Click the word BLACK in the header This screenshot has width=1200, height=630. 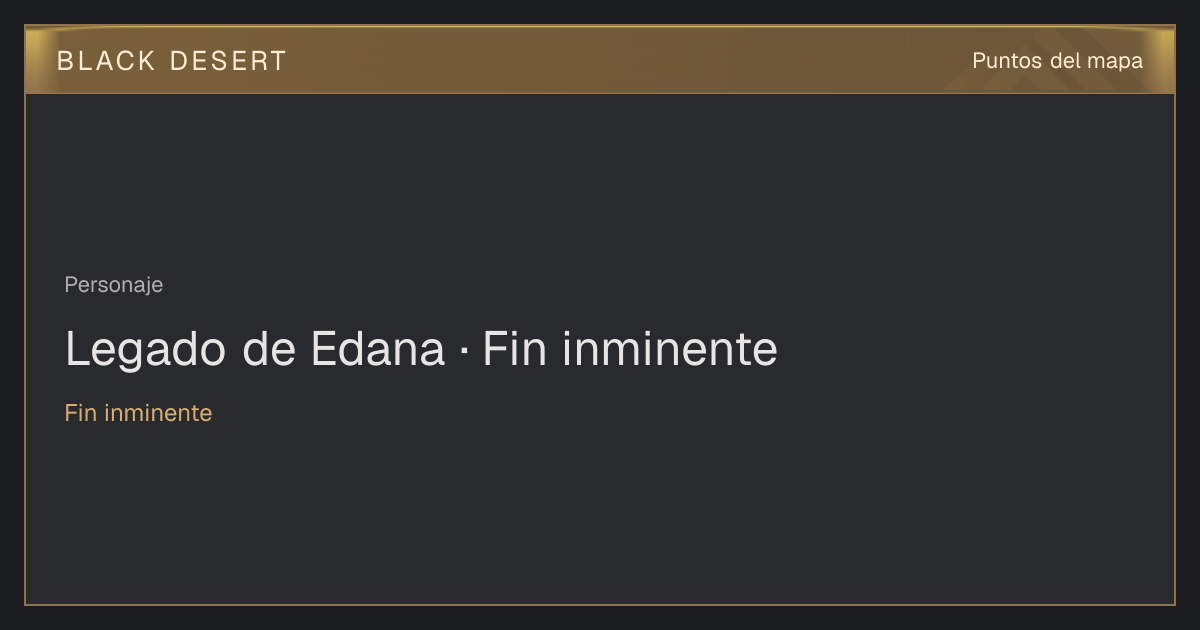pos(106,61)
